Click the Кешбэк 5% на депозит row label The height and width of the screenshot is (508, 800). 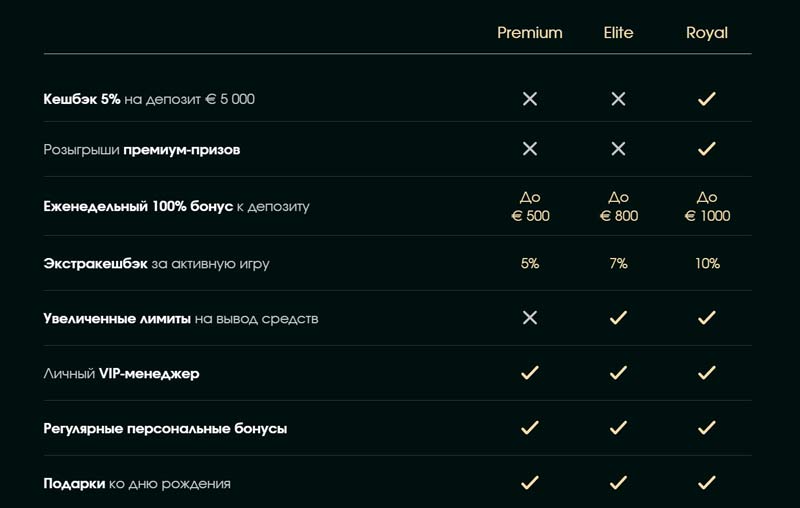tap(149, 99)
